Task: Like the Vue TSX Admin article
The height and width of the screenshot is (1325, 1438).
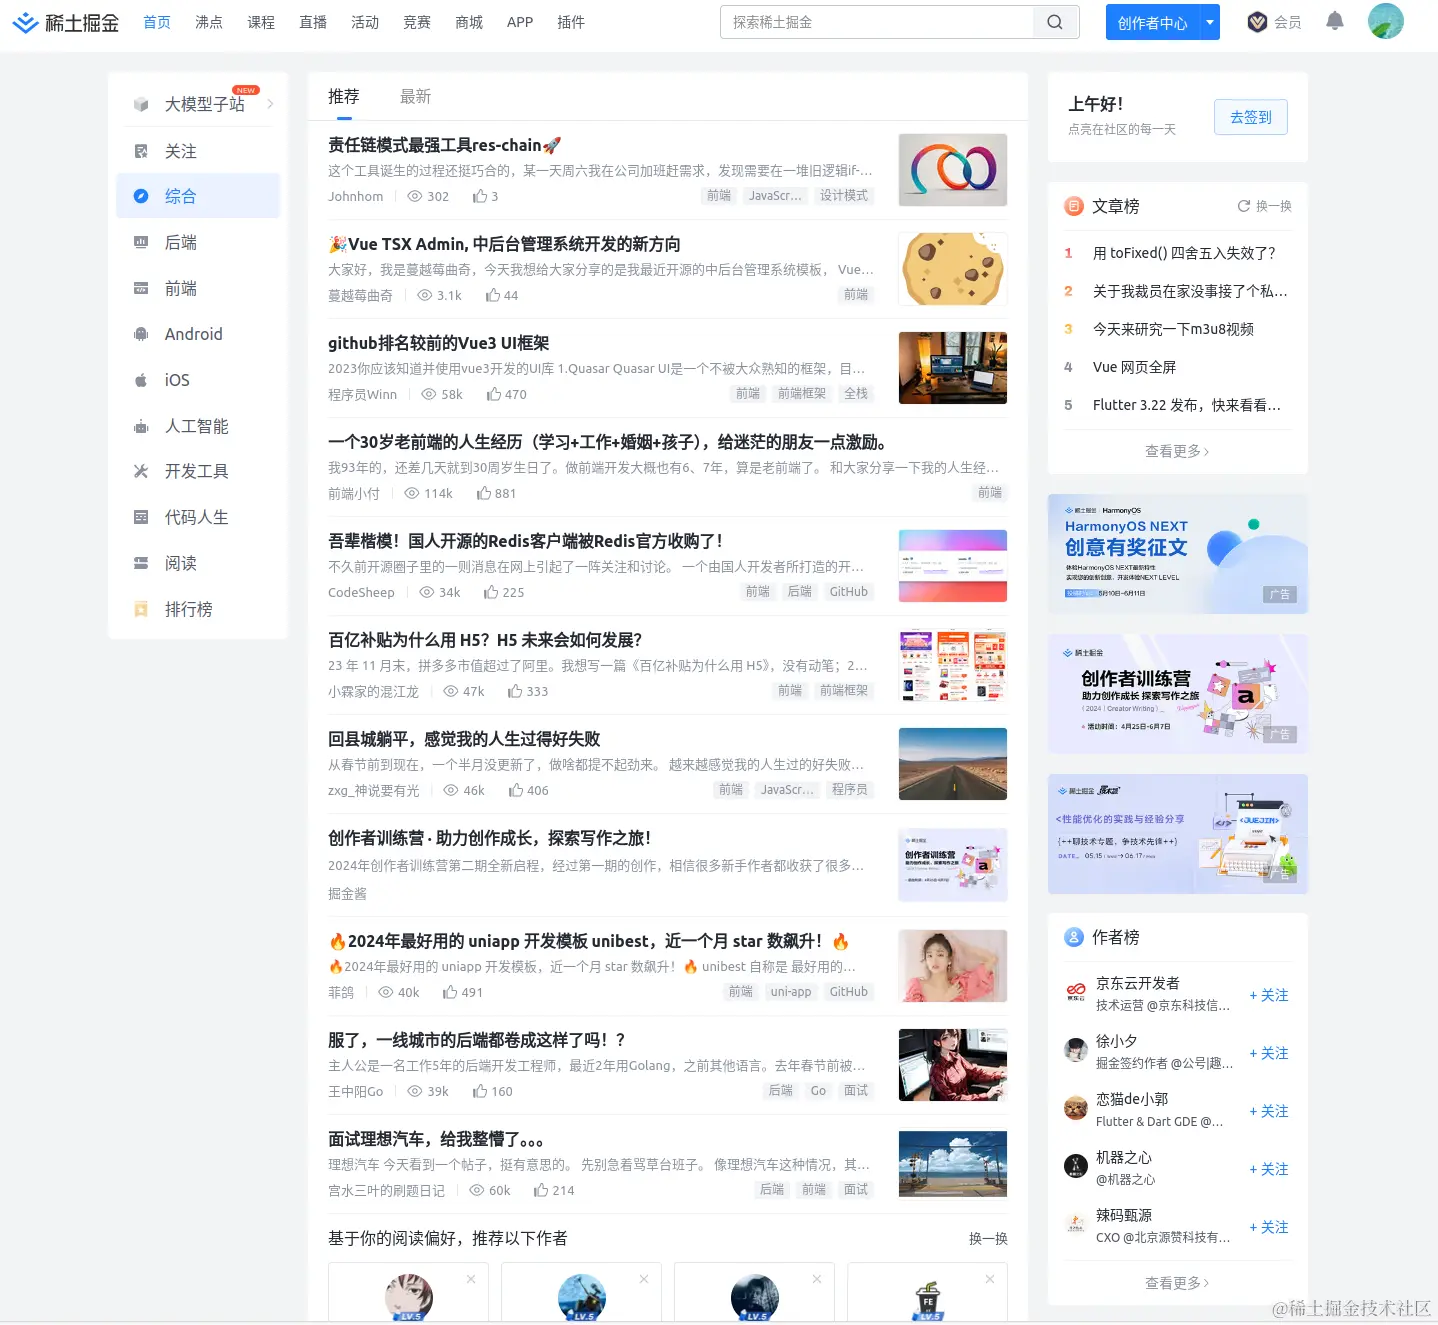Action: tap(493, 295)
